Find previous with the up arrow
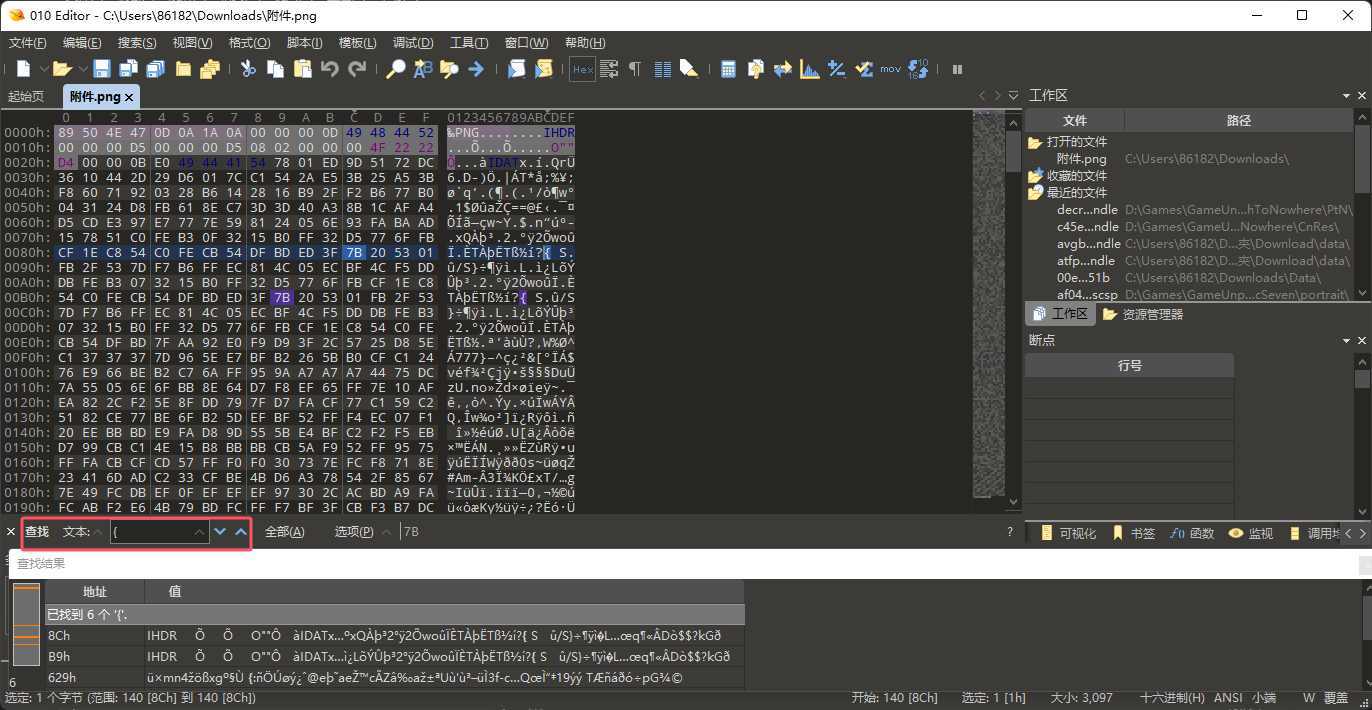The height and width of the screenshot is (710, 1372). (x=241, y=532)
